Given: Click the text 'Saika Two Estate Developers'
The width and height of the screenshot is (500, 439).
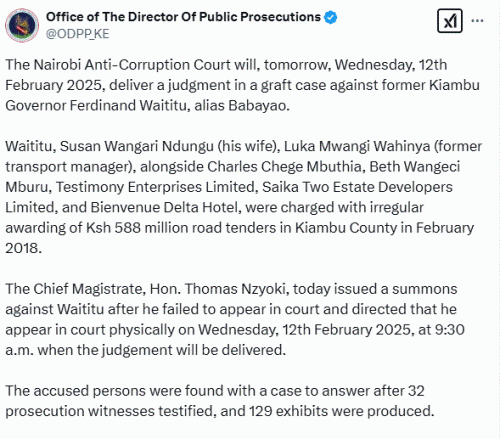Looking at the screenshot, I should 357,187.
